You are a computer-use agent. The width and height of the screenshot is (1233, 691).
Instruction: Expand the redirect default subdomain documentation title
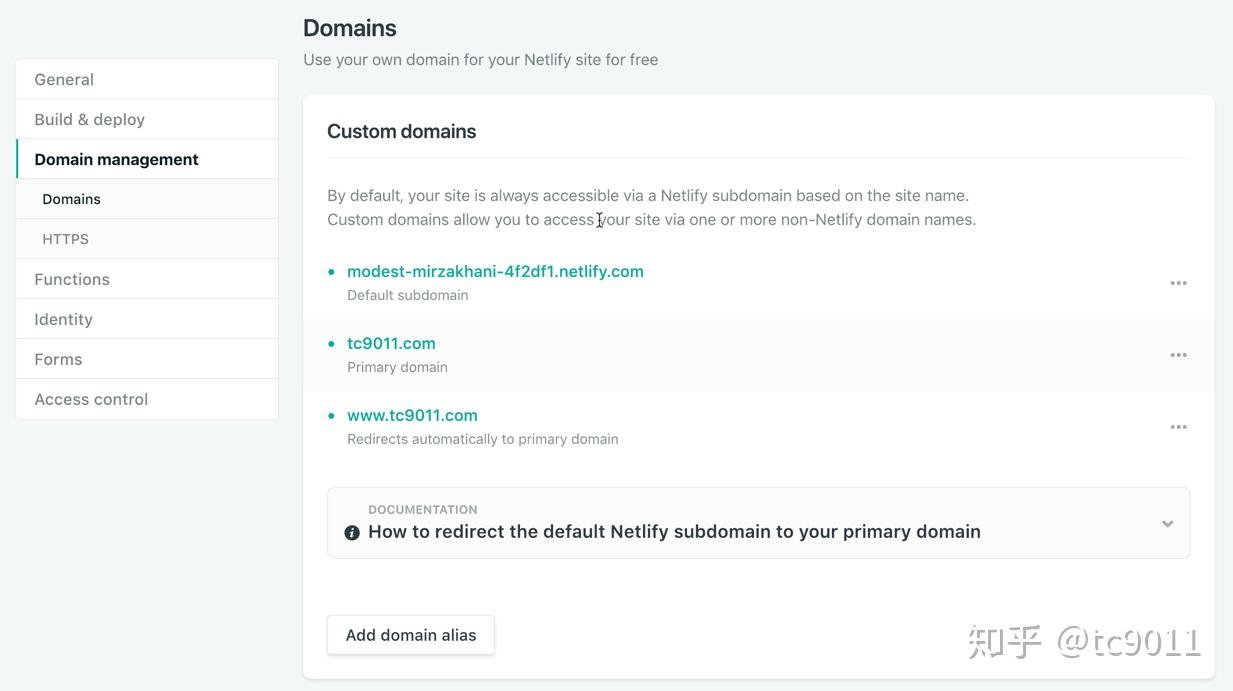click(x=673, y=532)
